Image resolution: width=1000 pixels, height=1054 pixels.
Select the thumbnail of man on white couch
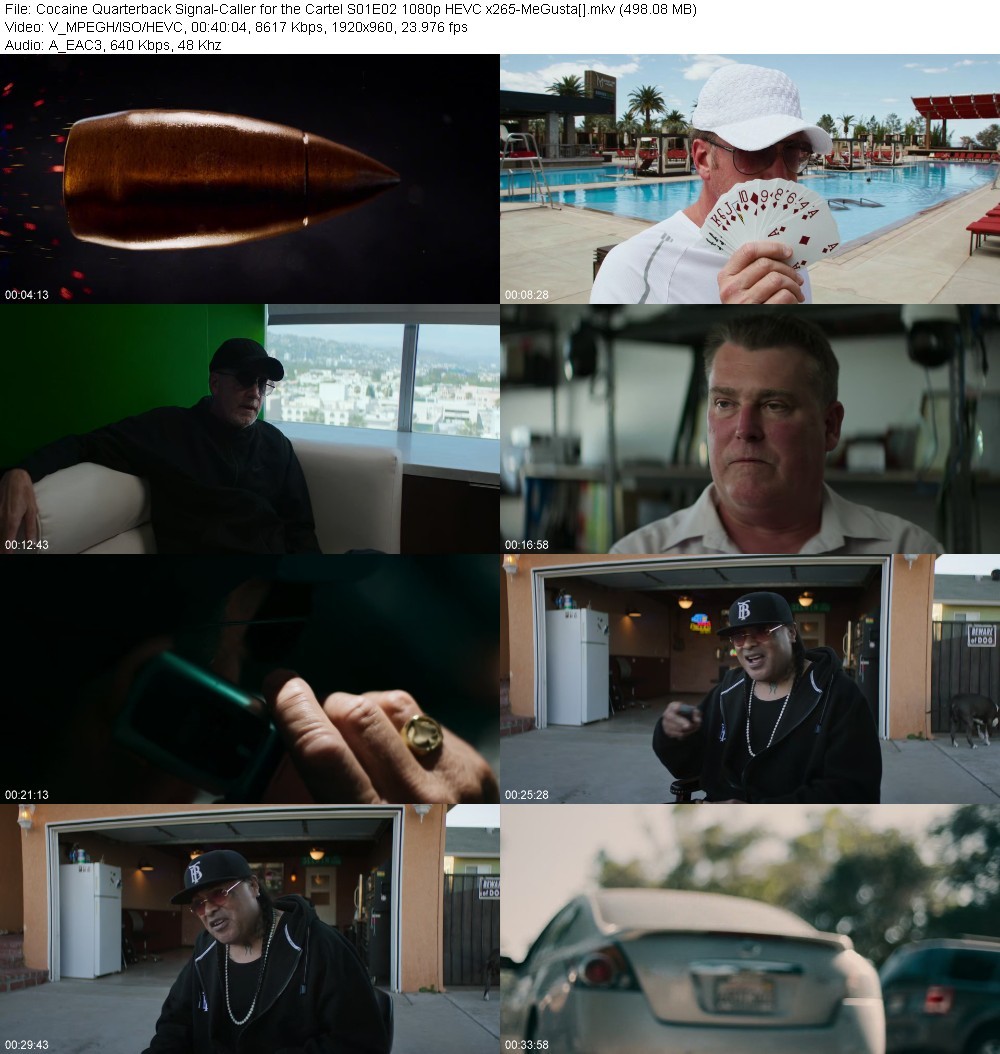pos(250,429)
